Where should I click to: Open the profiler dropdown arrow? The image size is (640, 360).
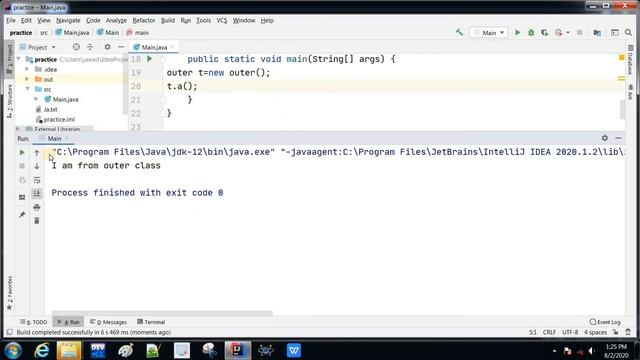[568, 33]
